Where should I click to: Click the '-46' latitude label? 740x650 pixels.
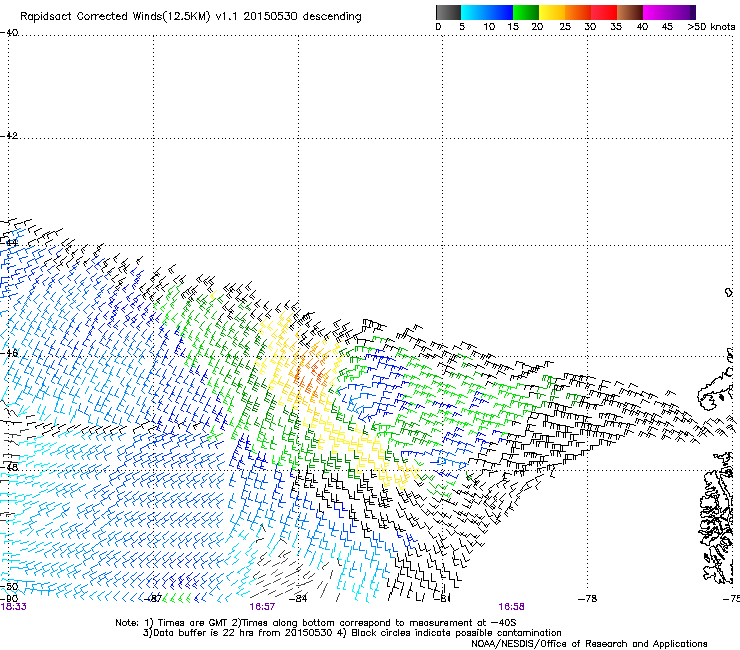click(9, 353)
